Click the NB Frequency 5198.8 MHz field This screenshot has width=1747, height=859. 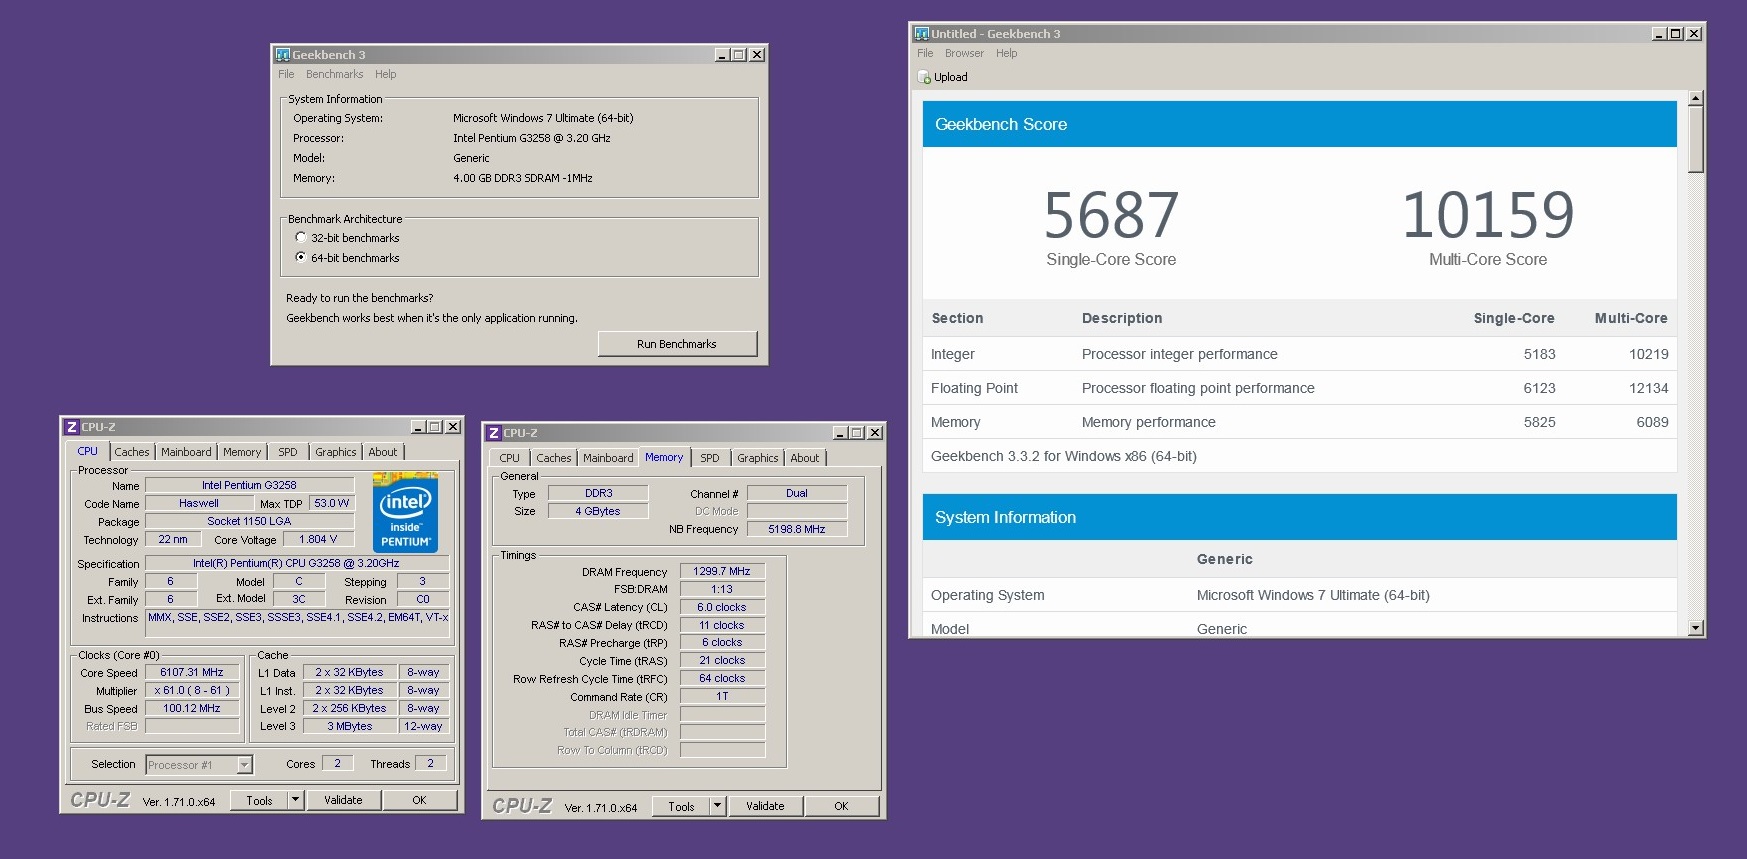(x=797, y=529)
